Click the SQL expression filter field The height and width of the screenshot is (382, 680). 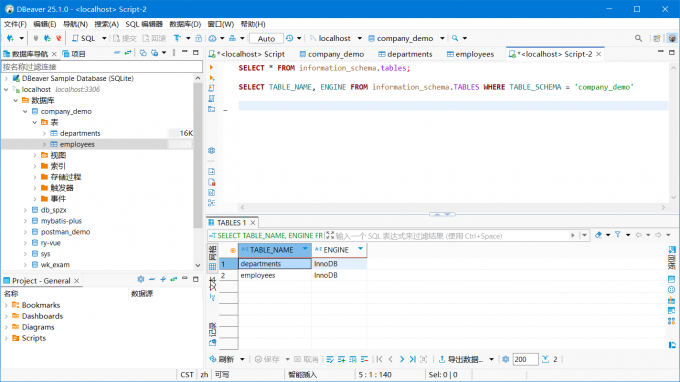[451, 235]
